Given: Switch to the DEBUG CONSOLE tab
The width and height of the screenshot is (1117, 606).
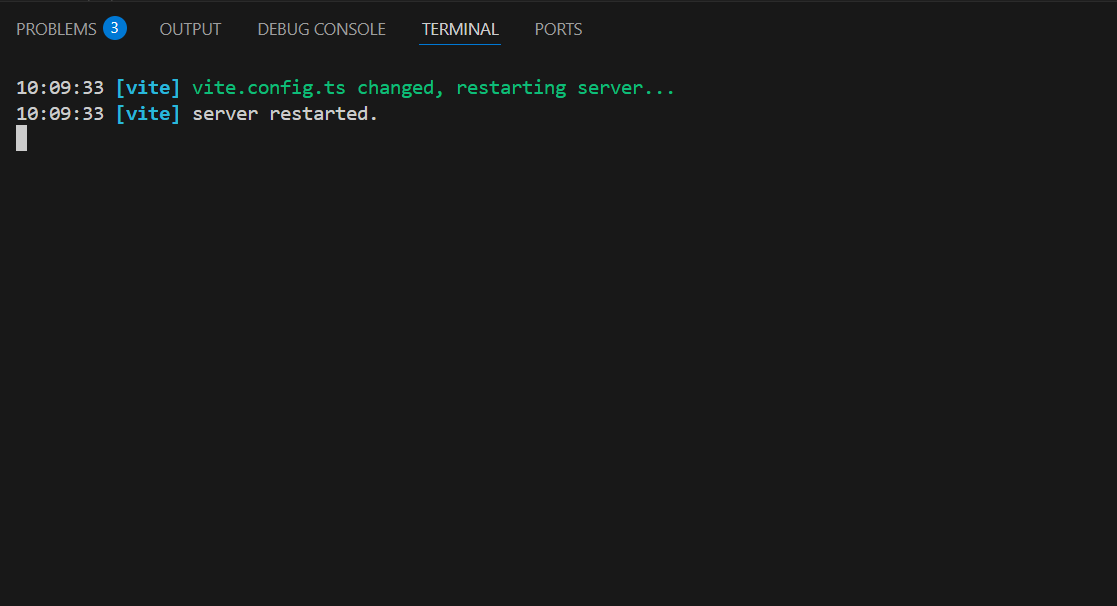Looking at the screenshot, I should pyautogui.click(x=321, y=29).
